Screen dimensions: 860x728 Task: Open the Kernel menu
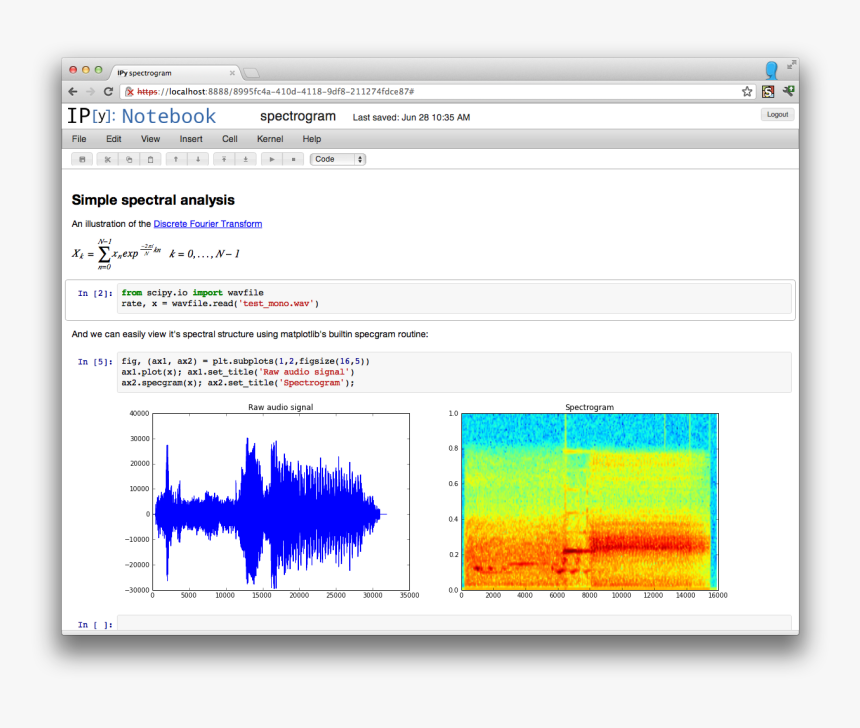pos(269,139)
